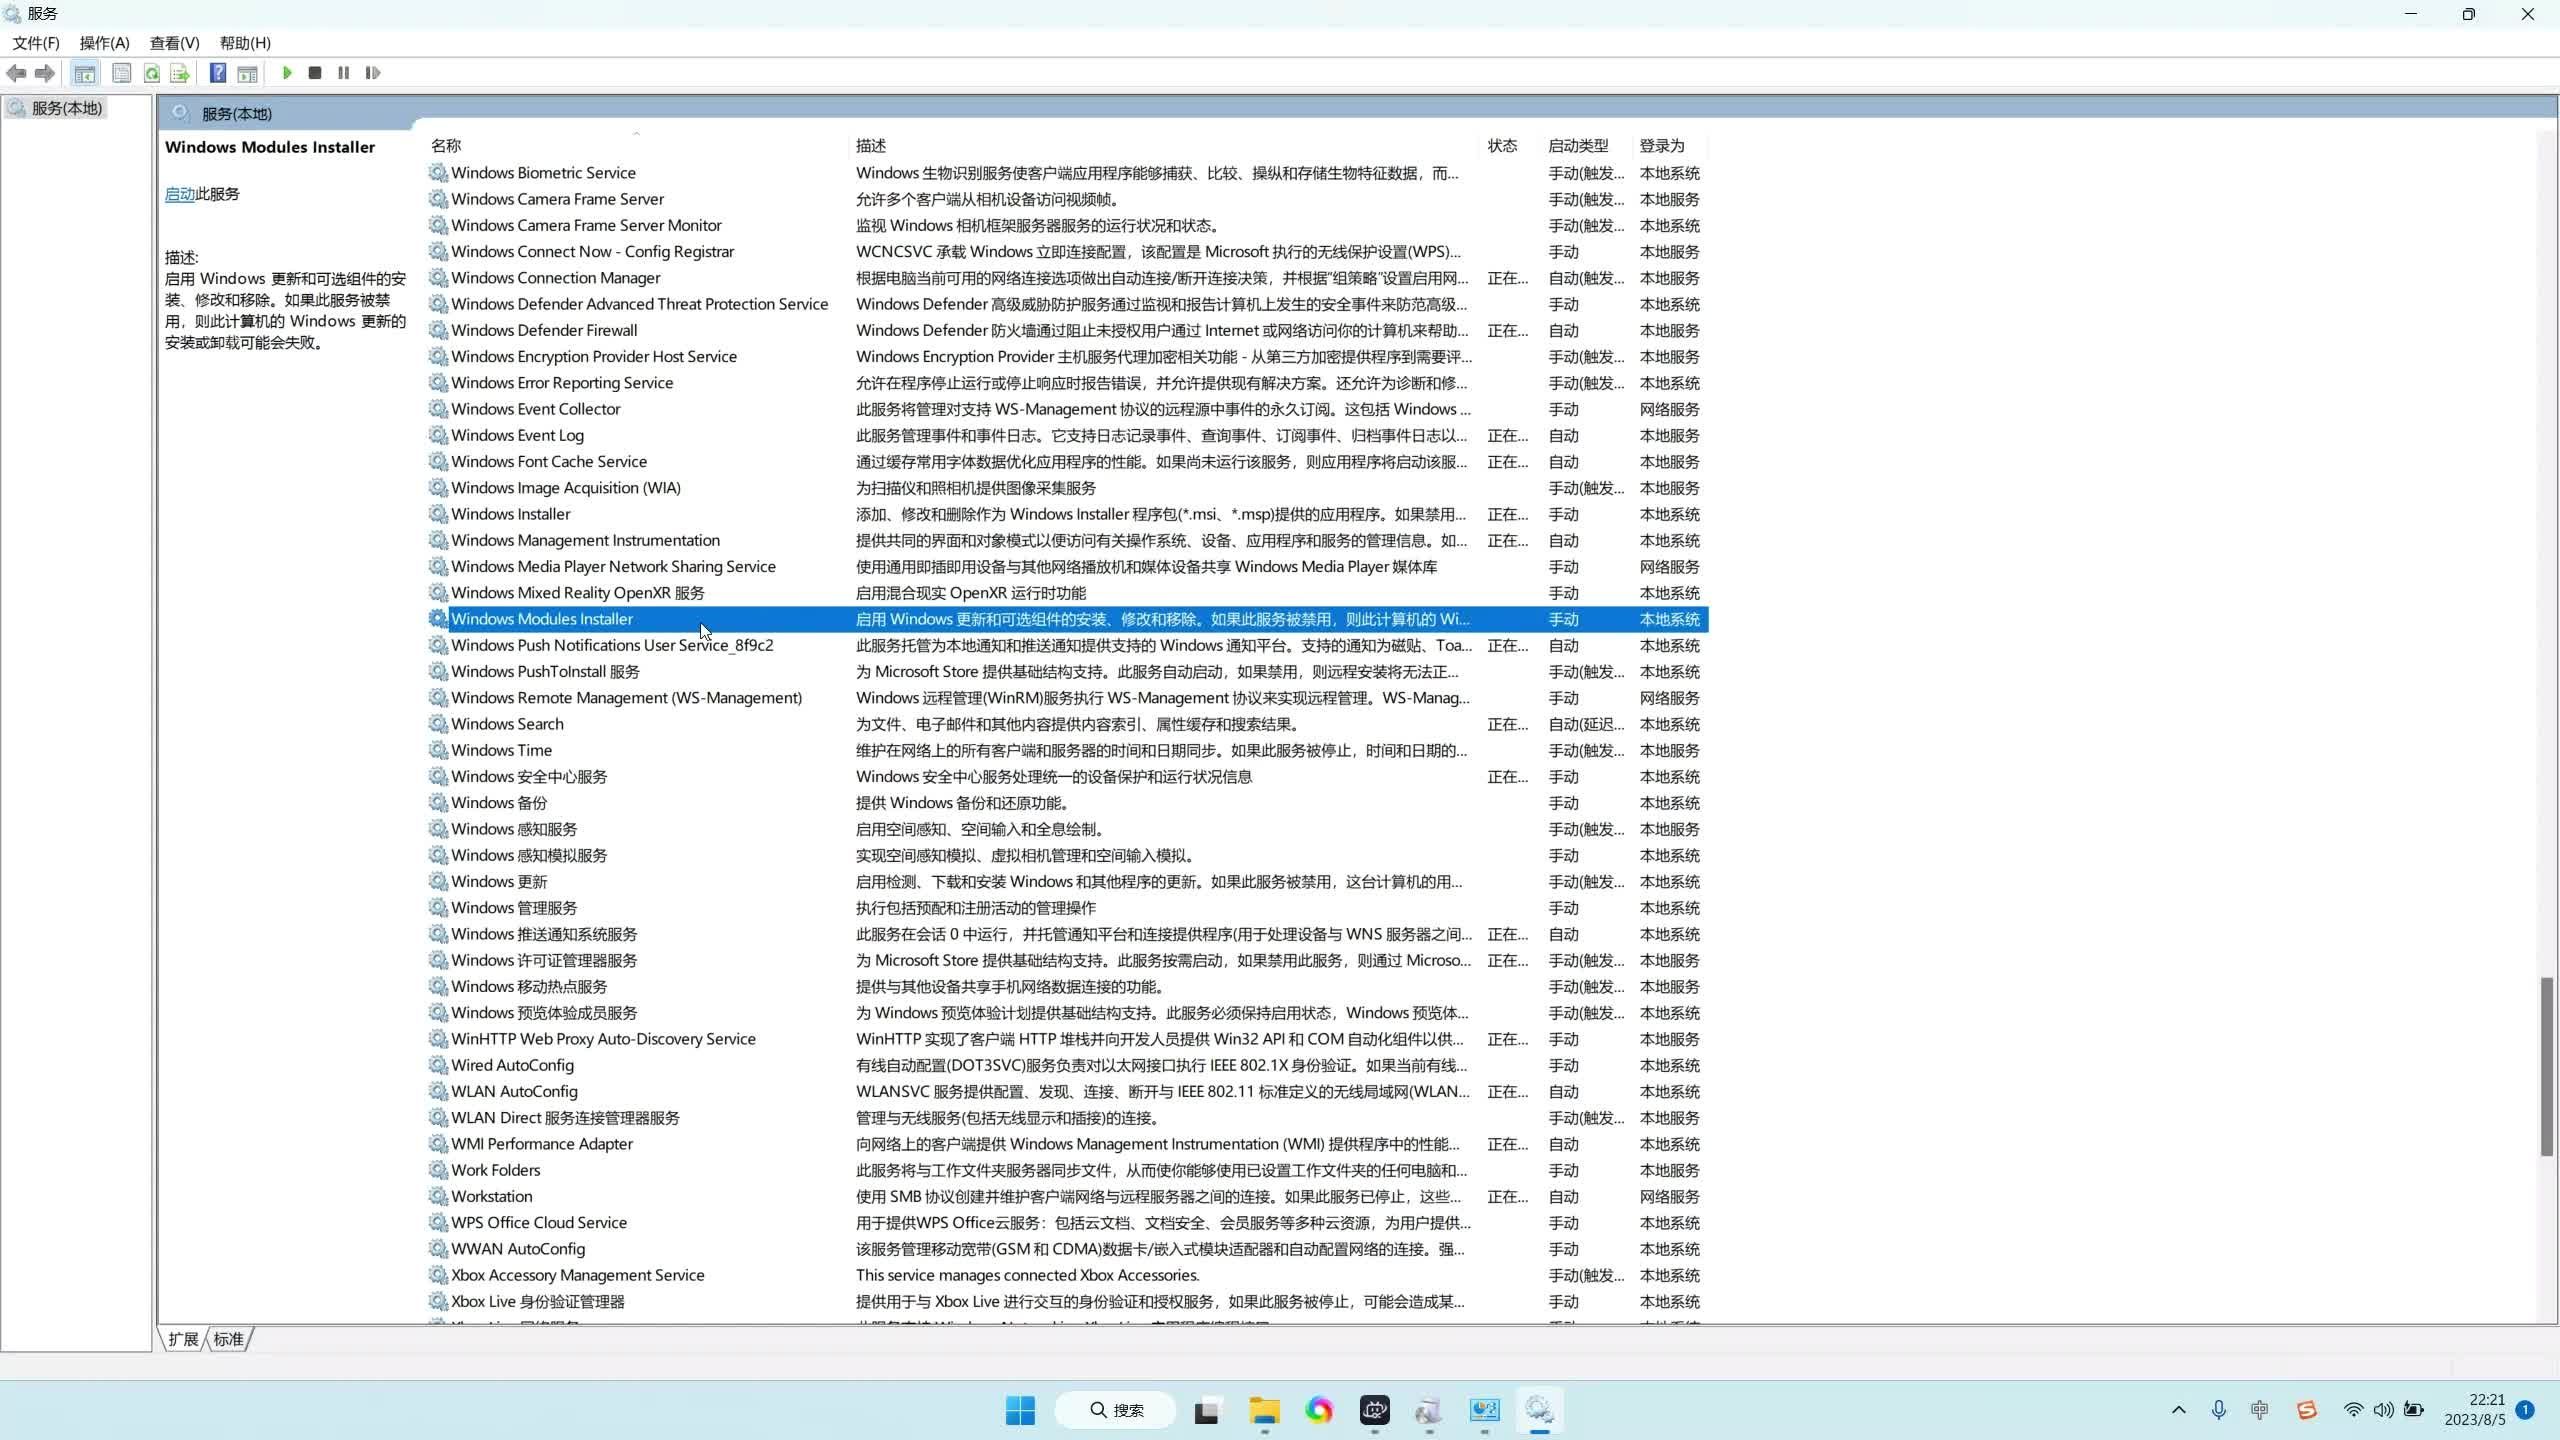Click gear icon beside Windows Connection Manager

pos(438,278)
